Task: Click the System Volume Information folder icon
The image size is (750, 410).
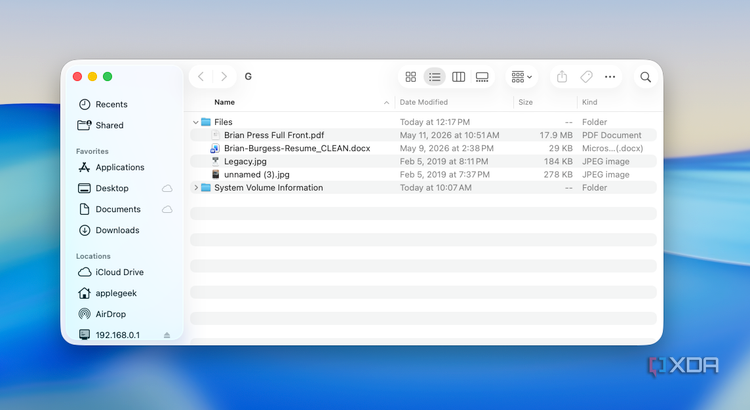Action: [206, 188]
